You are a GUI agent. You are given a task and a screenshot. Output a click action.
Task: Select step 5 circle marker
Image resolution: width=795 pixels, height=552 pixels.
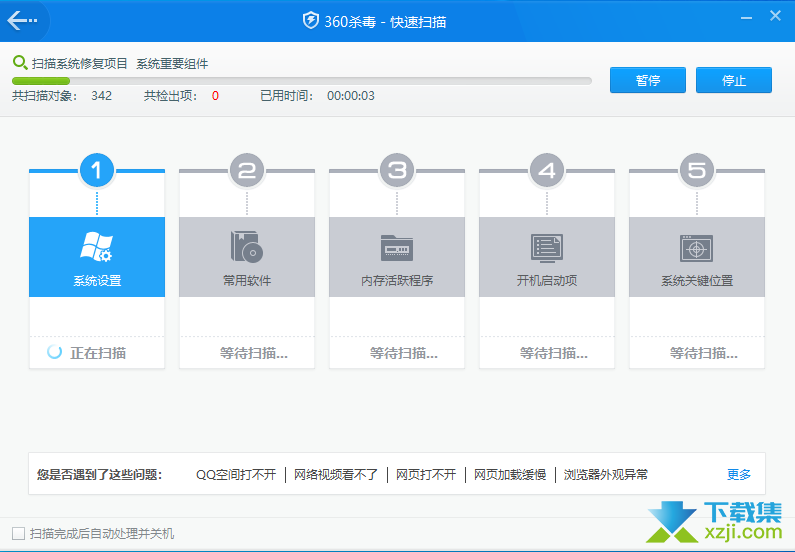(697, 170)
